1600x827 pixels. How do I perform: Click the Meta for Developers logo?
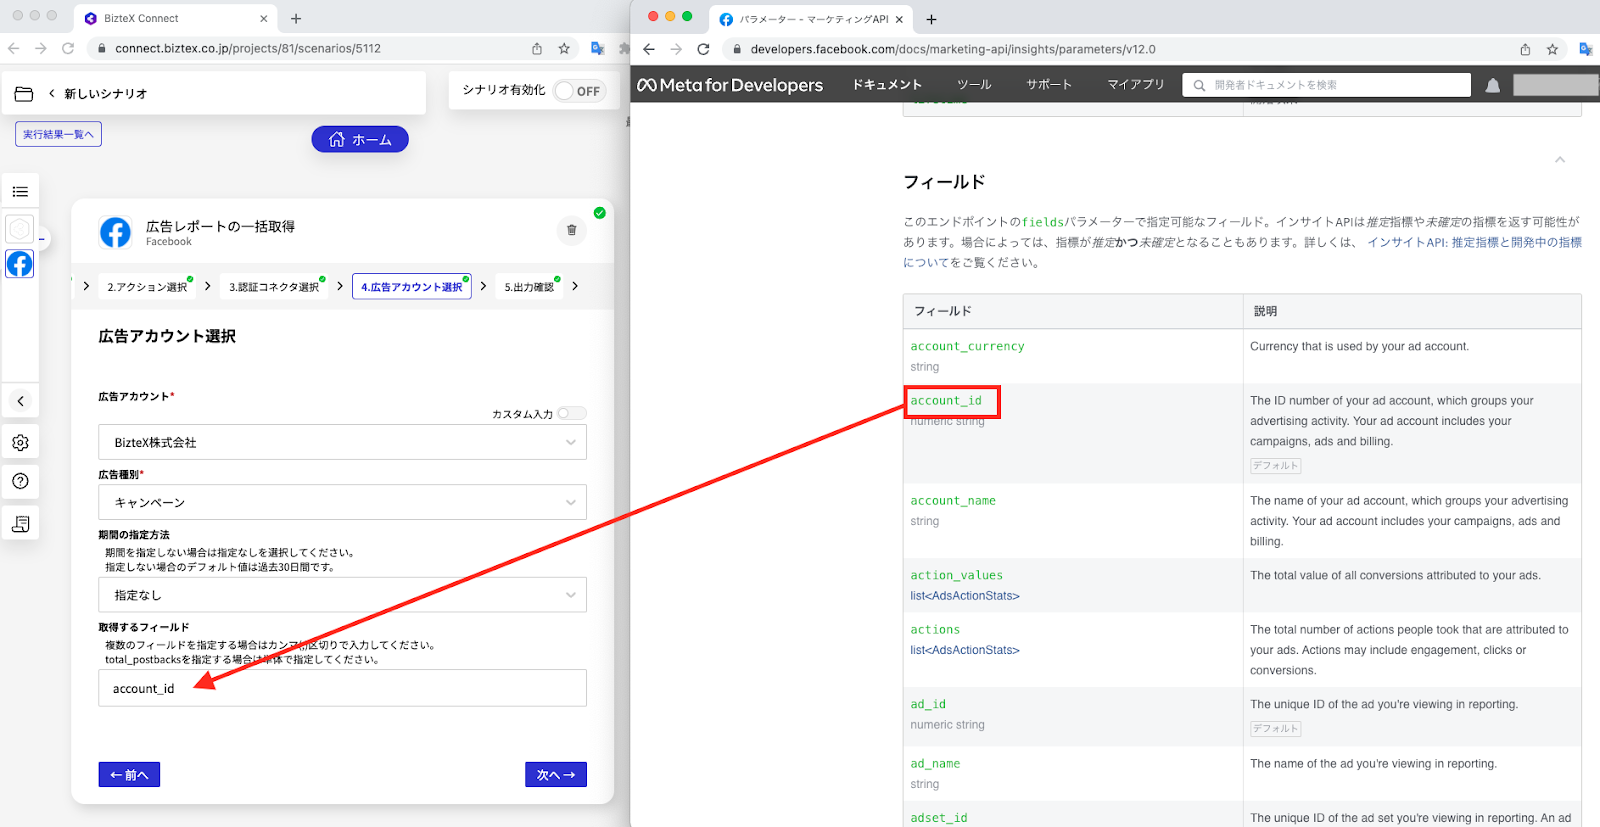(730, 85)
